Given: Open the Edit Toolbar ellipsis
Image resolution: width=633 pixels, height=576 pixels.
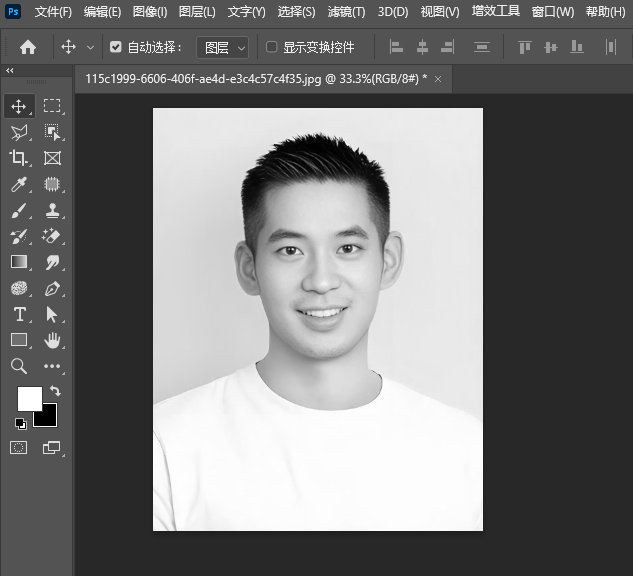Looking at the screenshot, I should pos(52,366).
